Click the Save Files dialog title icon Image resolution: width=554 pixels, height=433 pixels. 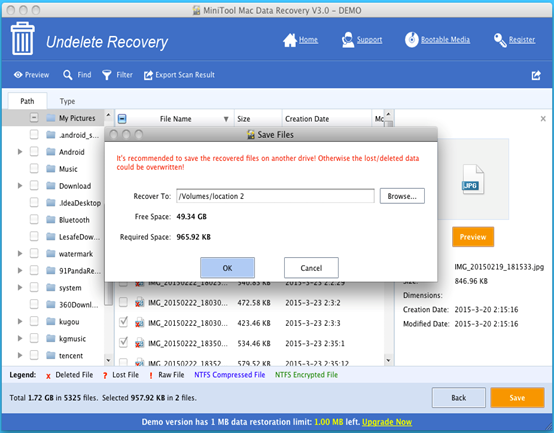click(251, 135)
